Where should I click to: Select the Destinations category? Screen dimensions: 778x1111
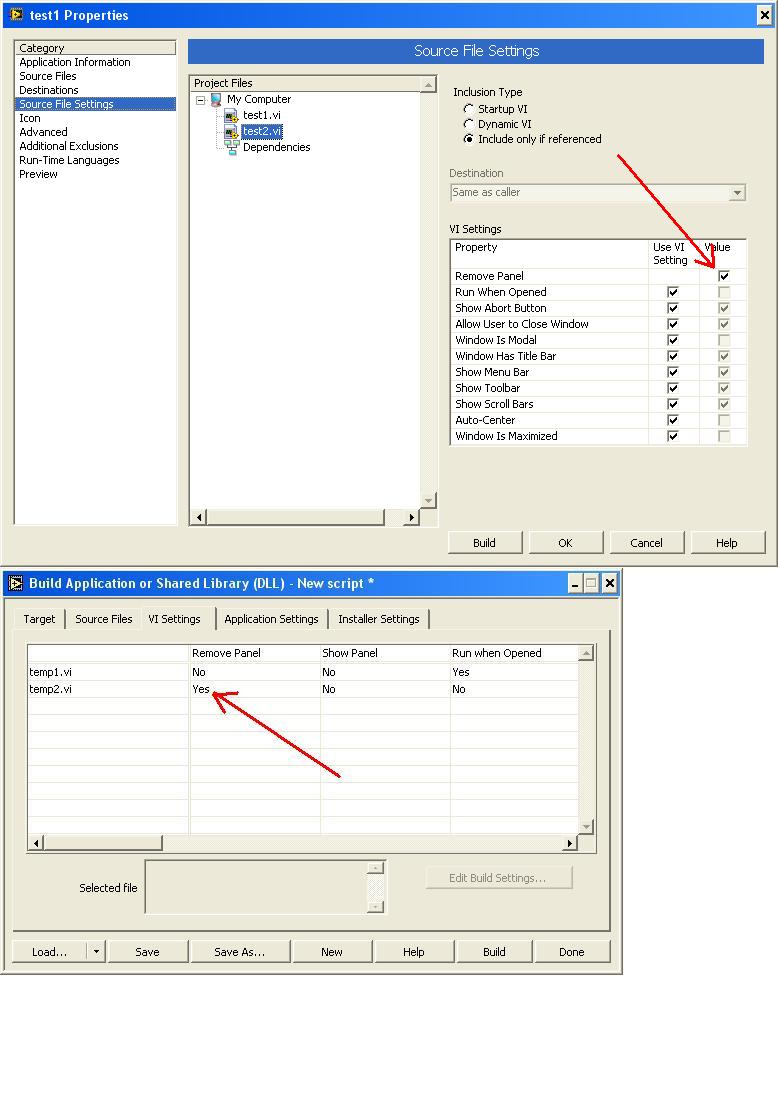(95, 90)
